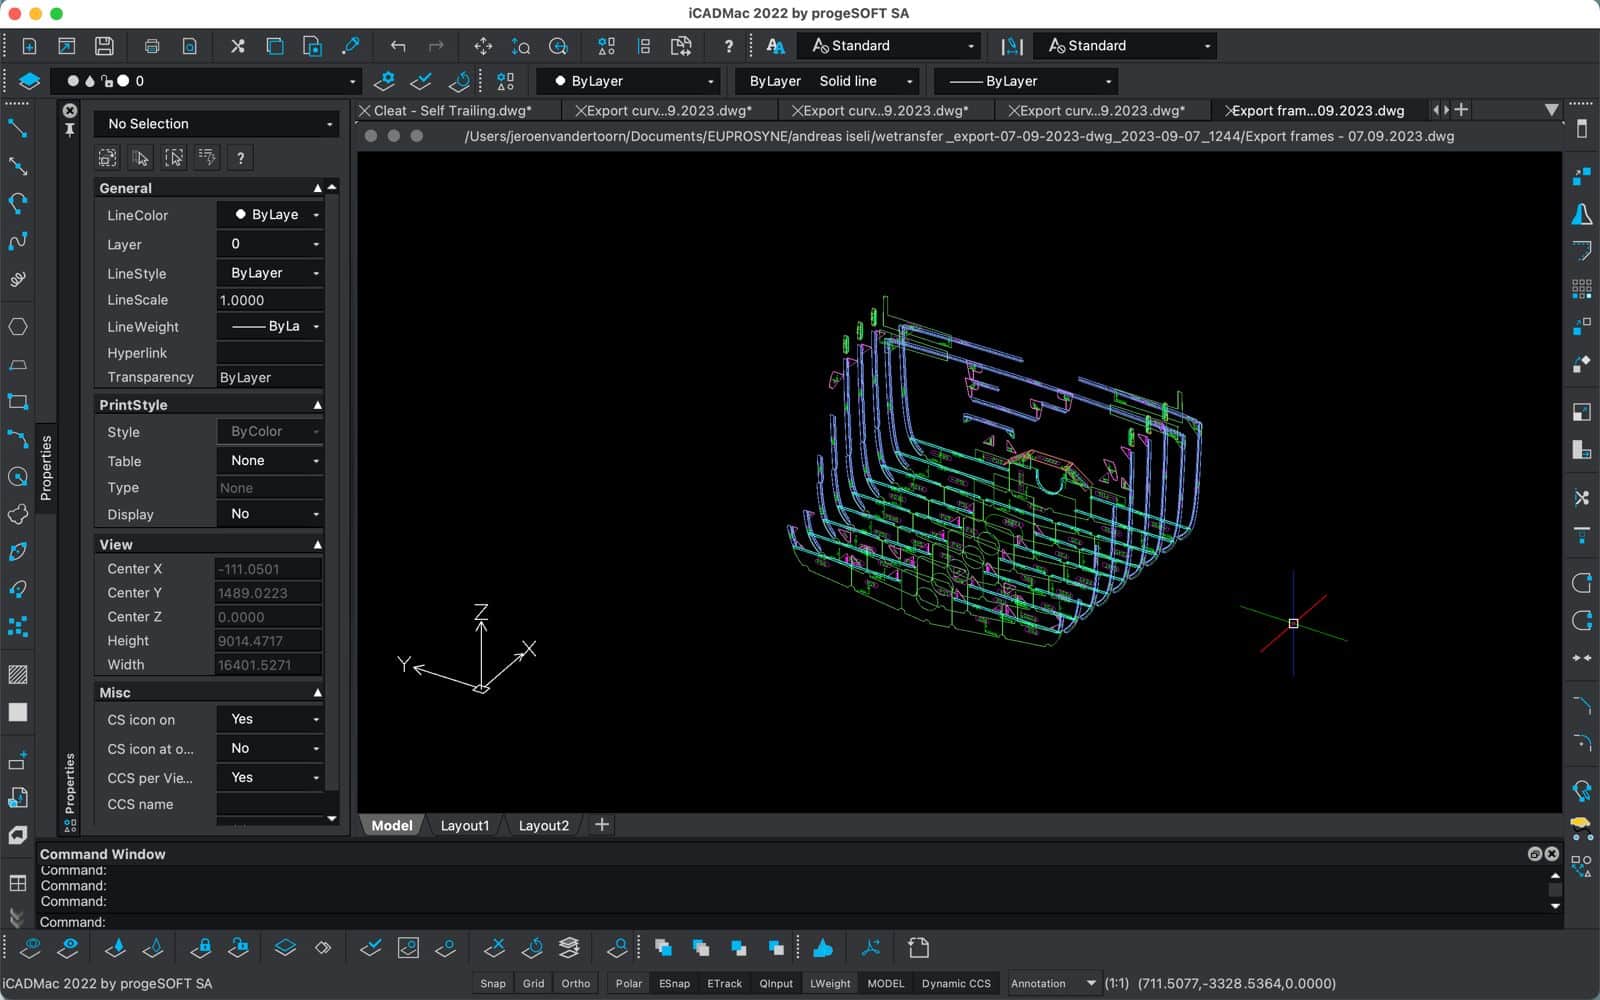
Task: Click the Print icon in toolbar
Action: [152, 46]
